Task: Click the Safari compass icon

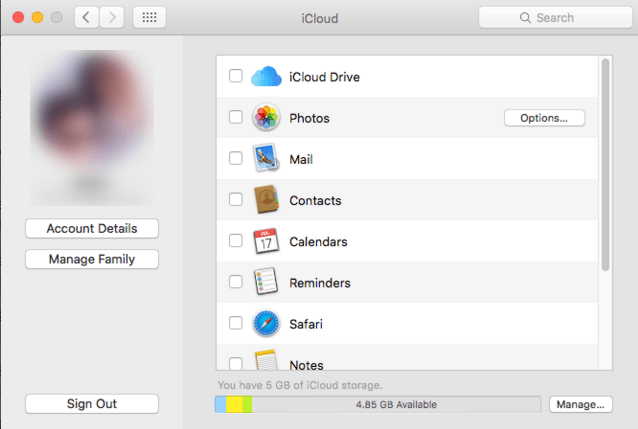Action: pyautogui.click(x=266, y=324)
